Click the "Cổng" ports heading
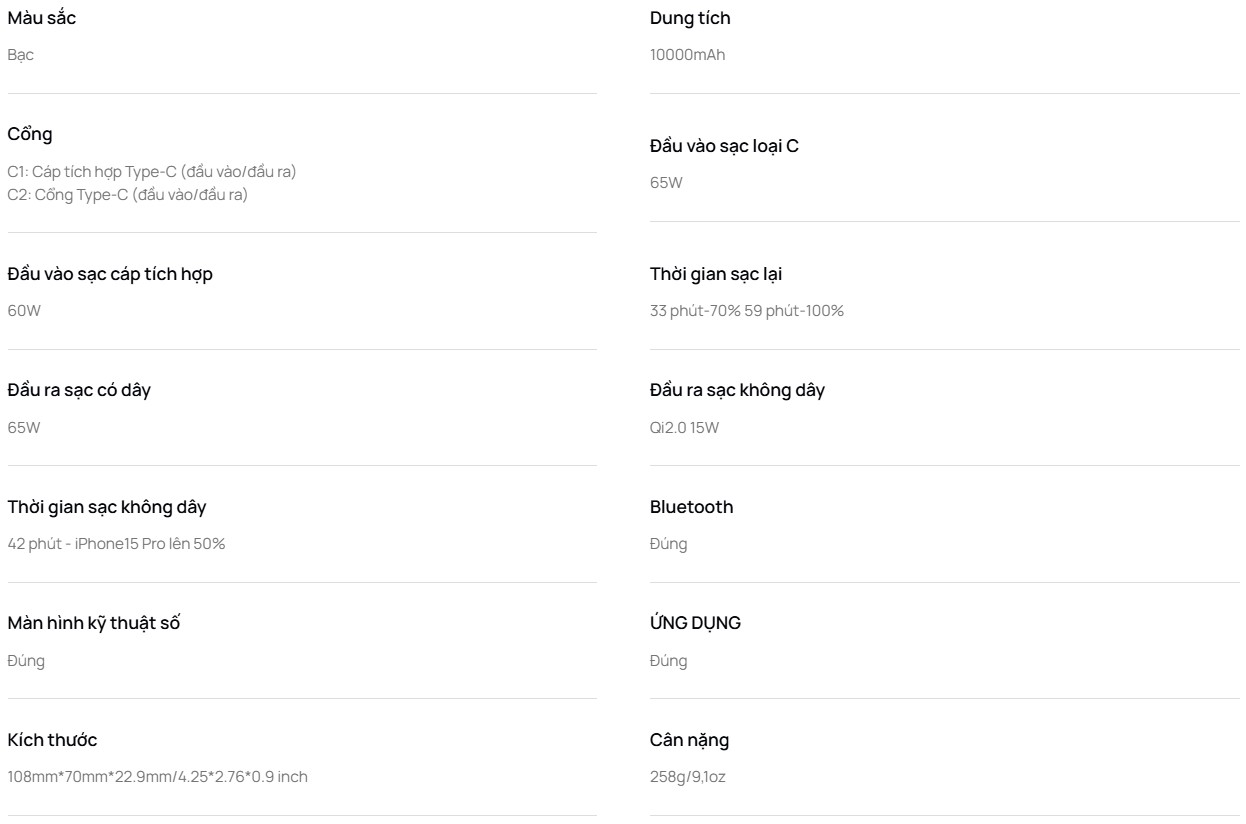Image resolution: width=1246 pixels, height=824 pixels. point(30,135)
